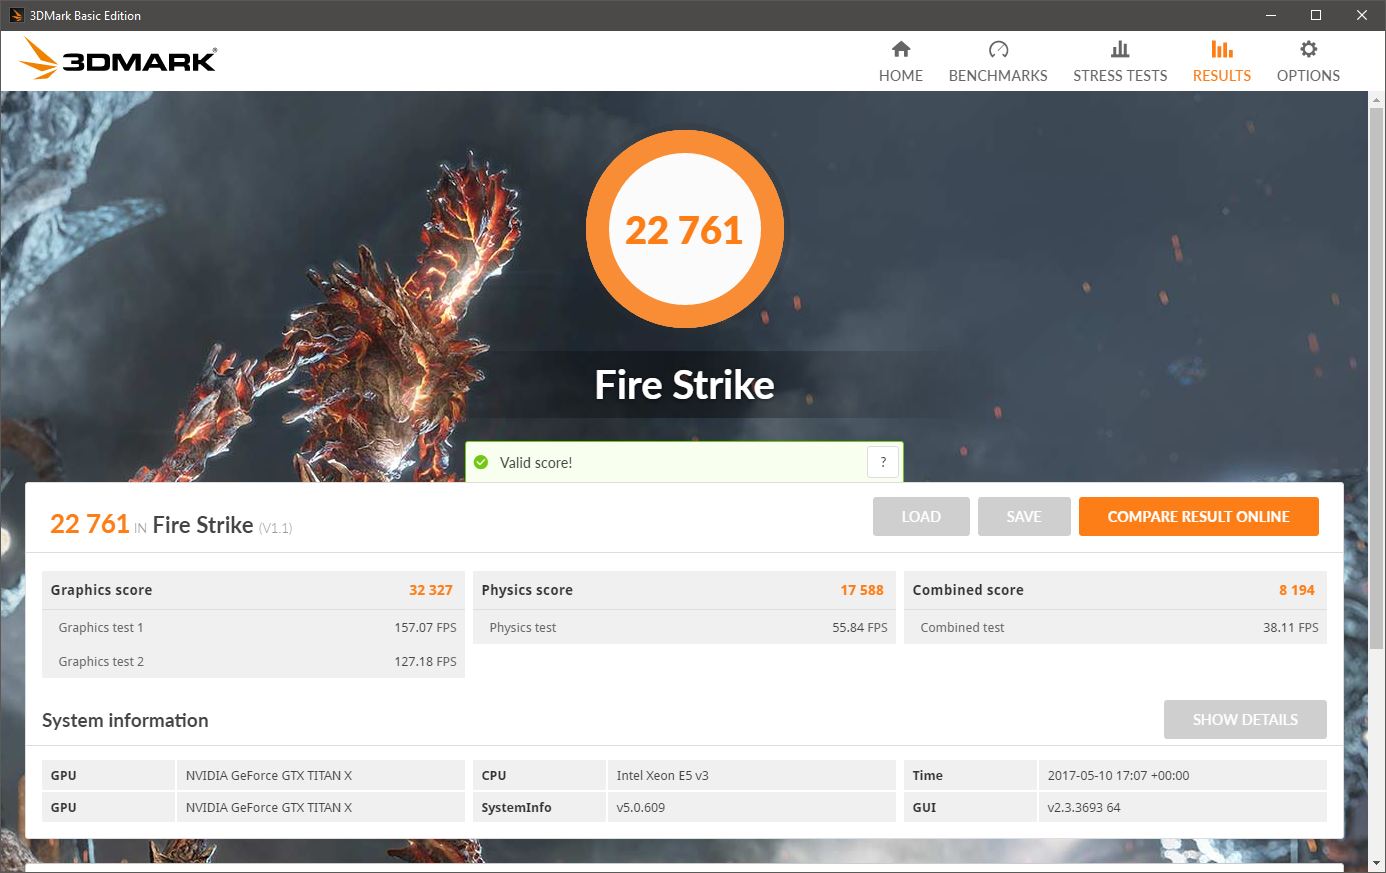Viewport: 1386px width, 873px height.
Task: Click the Home house icon
Action: point(900,48)
